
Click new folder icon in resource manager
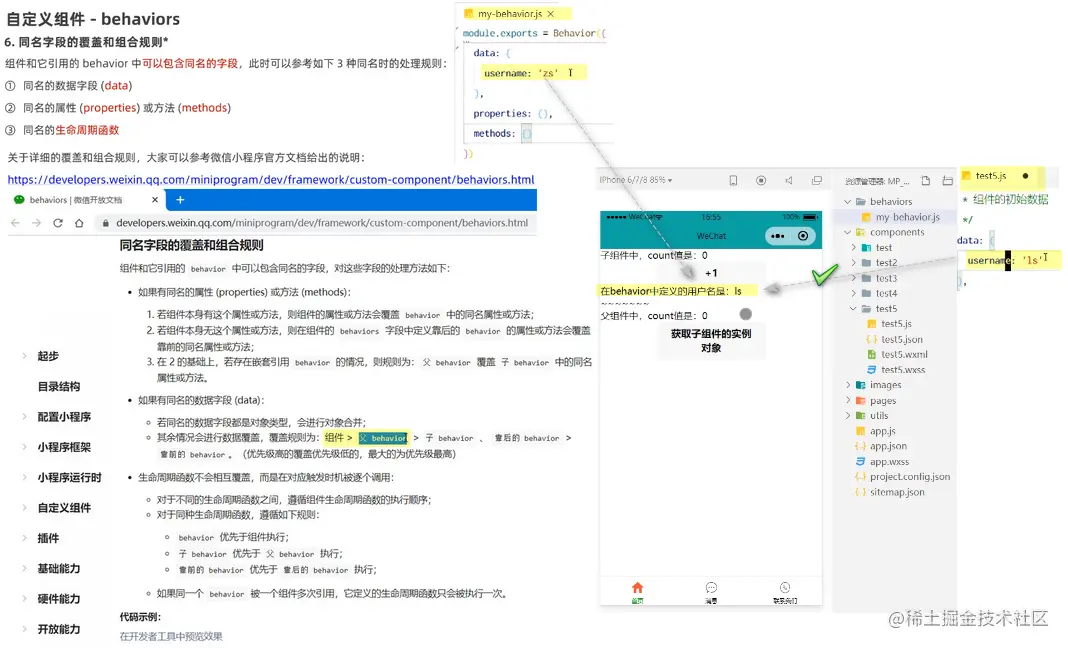(947, 181)
